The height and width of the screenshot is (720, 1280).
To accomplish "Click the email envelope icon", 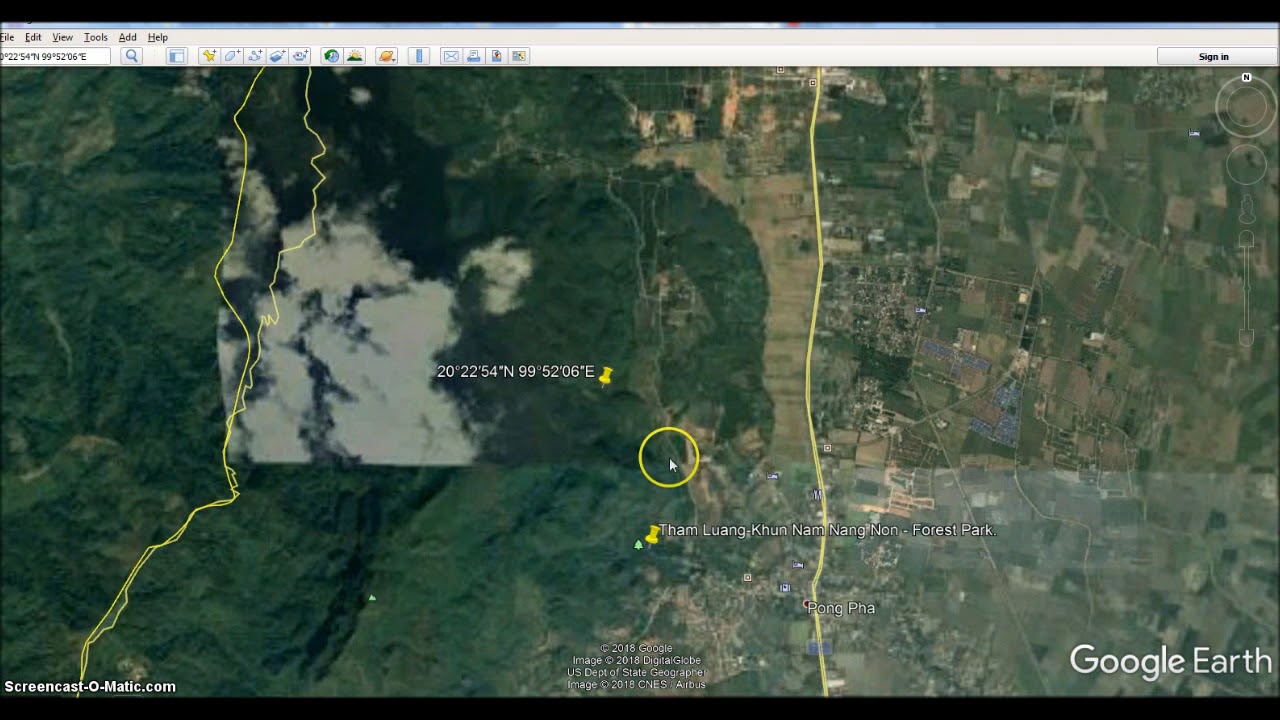I will click(451, 56).
